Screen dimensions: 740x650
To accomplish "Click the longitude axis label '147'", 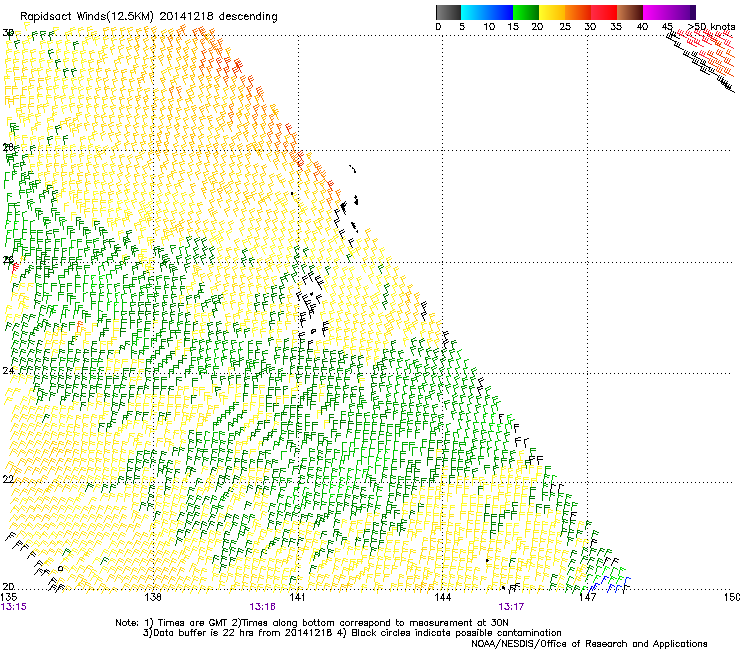I will pos(587,597).
